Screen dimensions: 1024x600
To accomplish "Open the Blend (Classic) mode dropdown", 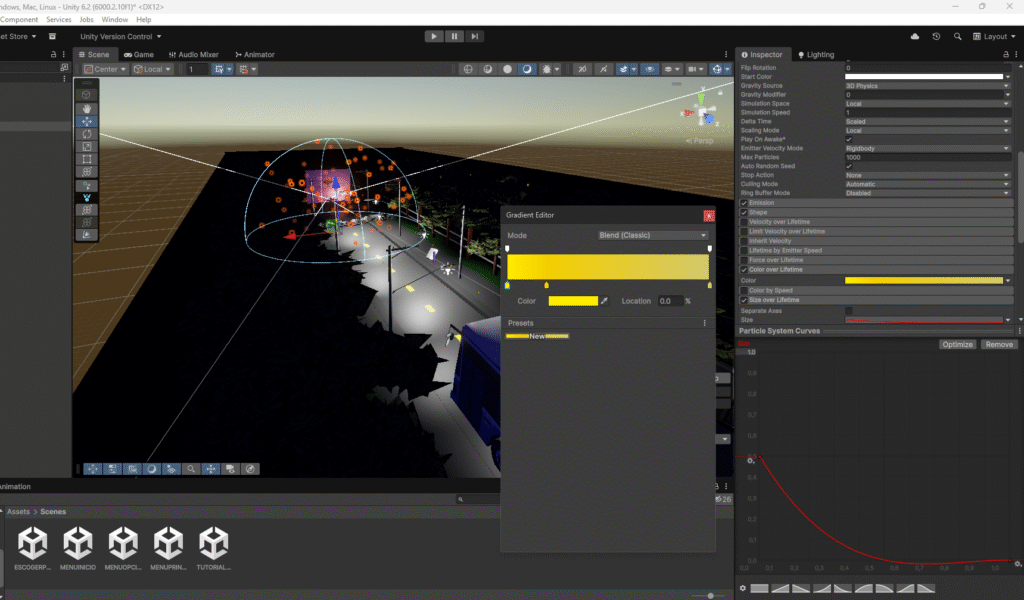I will pos(652,235).
